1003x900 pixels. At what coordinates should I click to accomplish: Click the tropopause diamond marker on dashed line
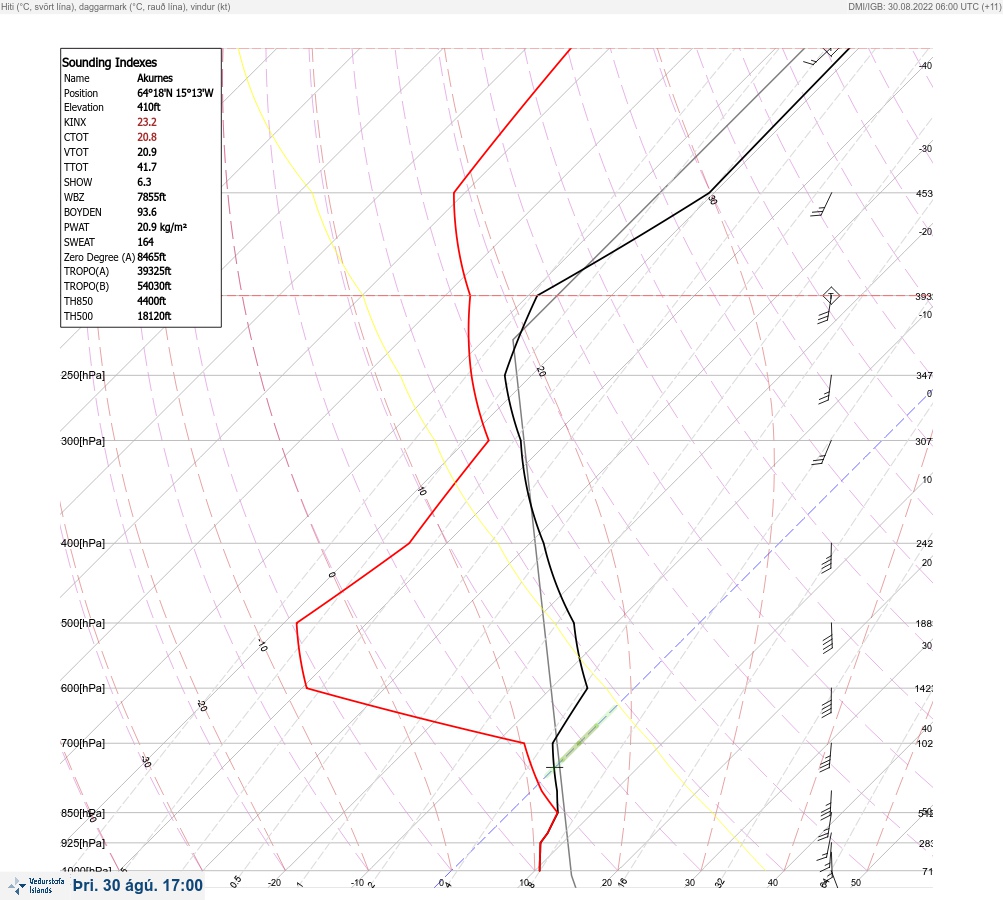[831, 296]
